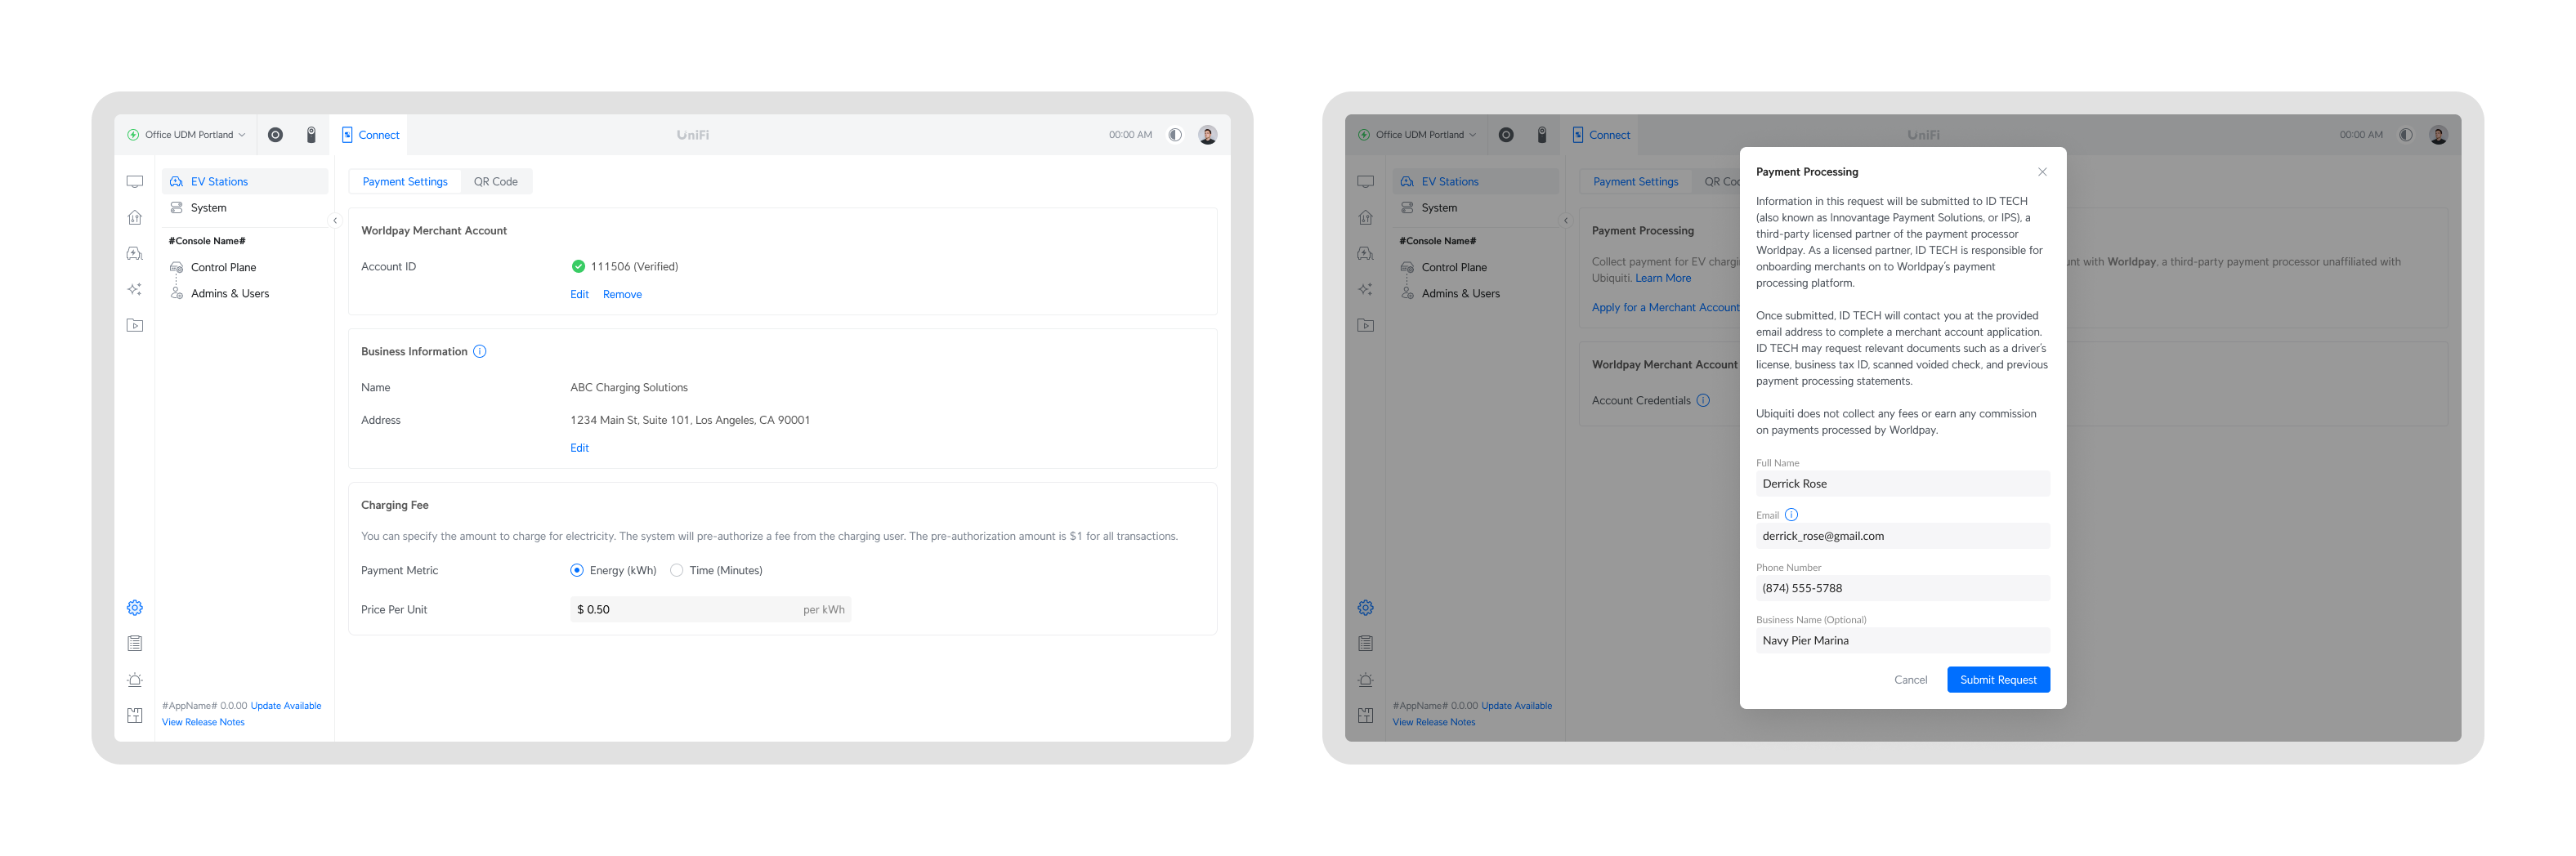Screen dimensions: 2576x856
Task: Select System in left mockup menu
Action: (x=245, y=208)
